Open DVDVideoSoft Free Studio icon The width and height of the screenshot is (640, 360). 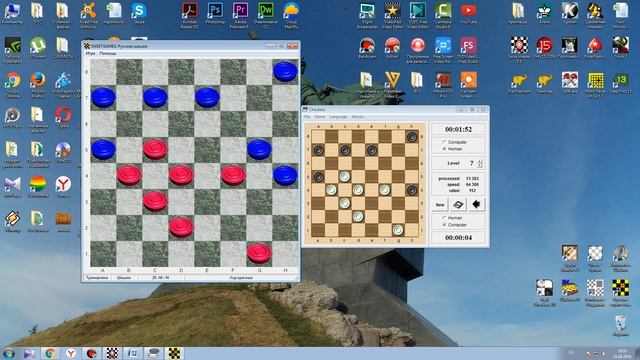click(468, 49)
